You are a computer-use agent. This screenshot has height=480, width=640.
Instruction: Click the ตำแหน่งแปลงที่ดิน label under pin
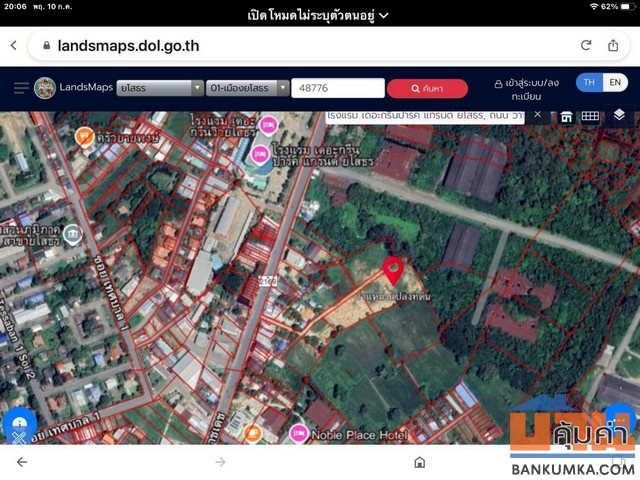click(x=392, y=297)
